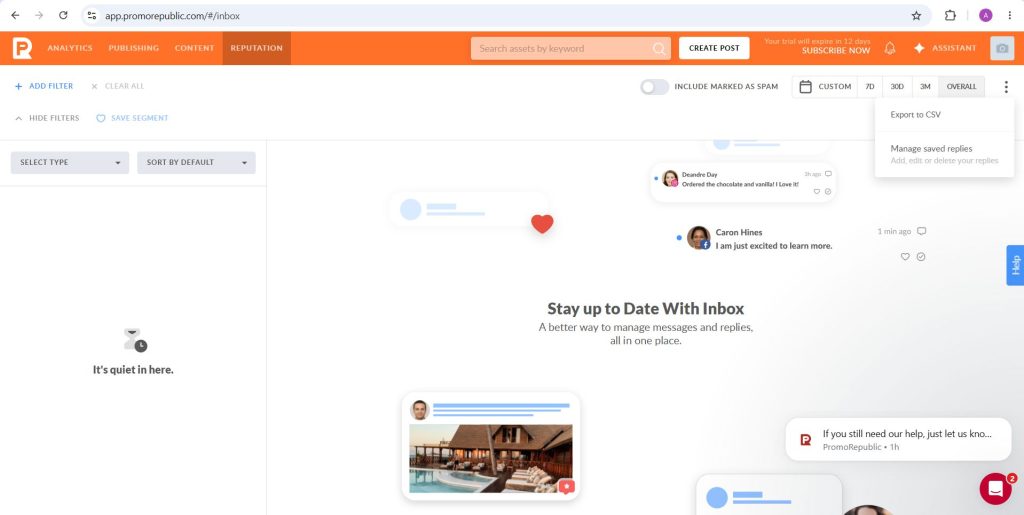Collapse filters with Hide Filters chevron
The image size is (1024, 515).
pyautogui.click(x=18, y=118)
